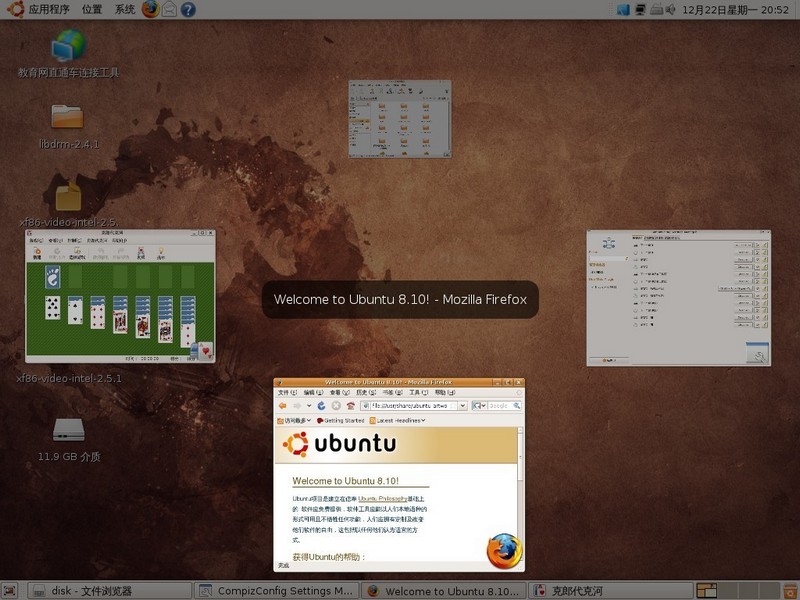Follow the Ubuntu Philosophy link

point(383,498)
